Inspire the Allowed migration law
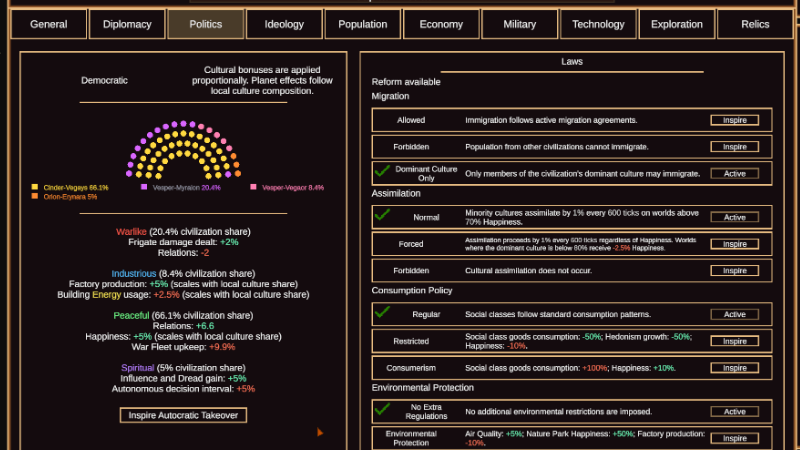This screenshot has width=800, height=450. click(x=735, y=120)
